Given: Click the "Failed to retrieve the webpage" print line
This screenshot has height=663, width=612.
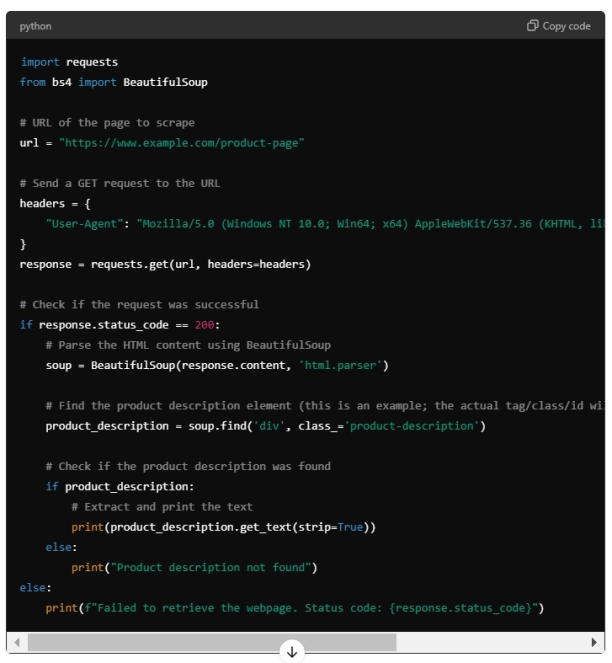Looking at the screenshot, I should tap(293, 608).
